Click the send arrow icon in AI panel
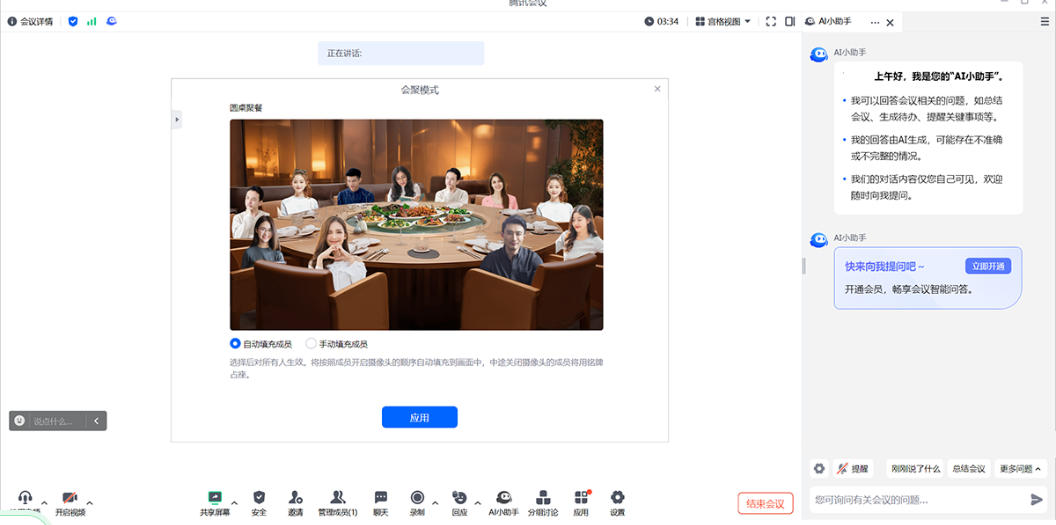Viewport: 1056px width, 525px height. pos(1036,499)
